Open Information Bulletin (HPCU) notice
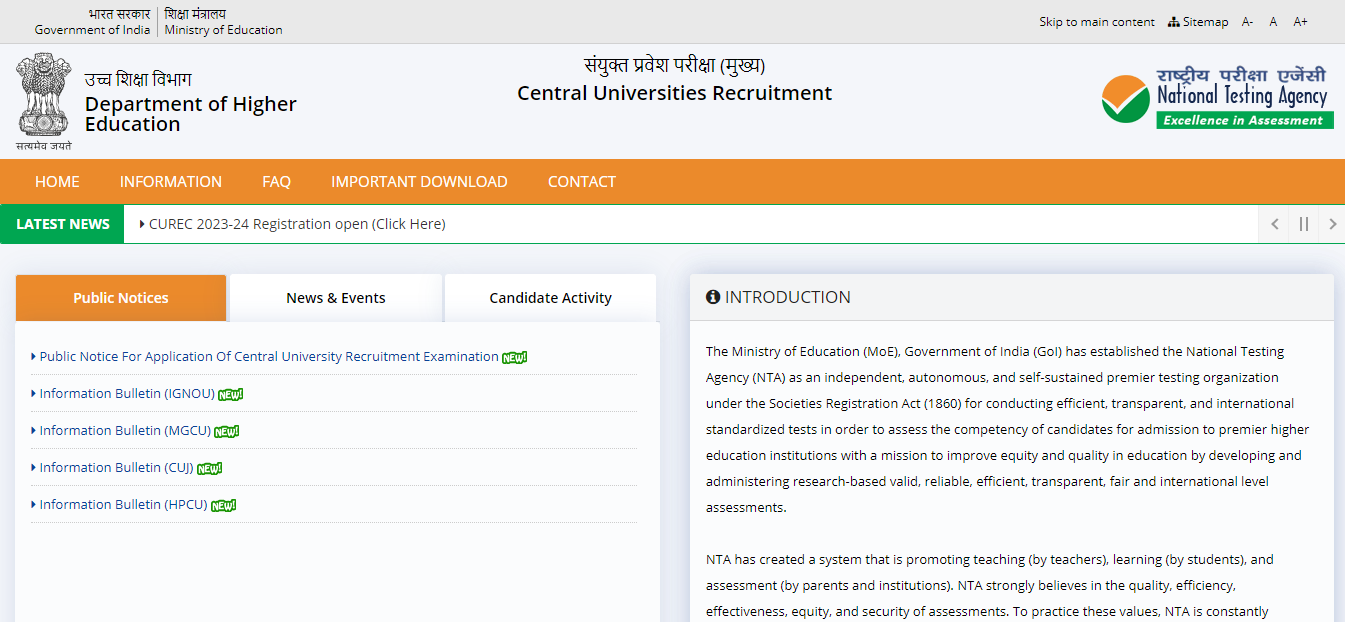The height and width of the screenshot is (622, 1345). [x=123, y=505]
